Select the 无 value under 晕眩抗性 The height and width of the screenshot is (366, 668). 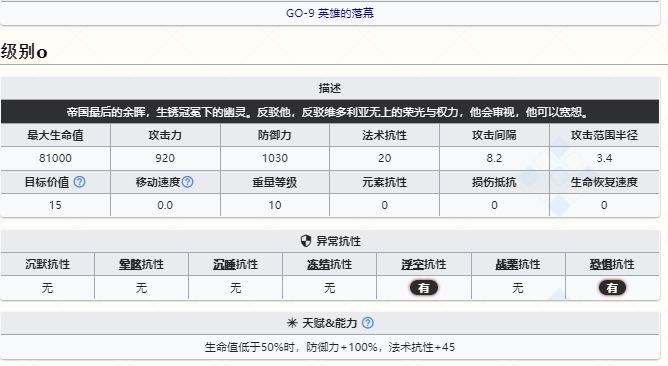[x=141, y=288]
